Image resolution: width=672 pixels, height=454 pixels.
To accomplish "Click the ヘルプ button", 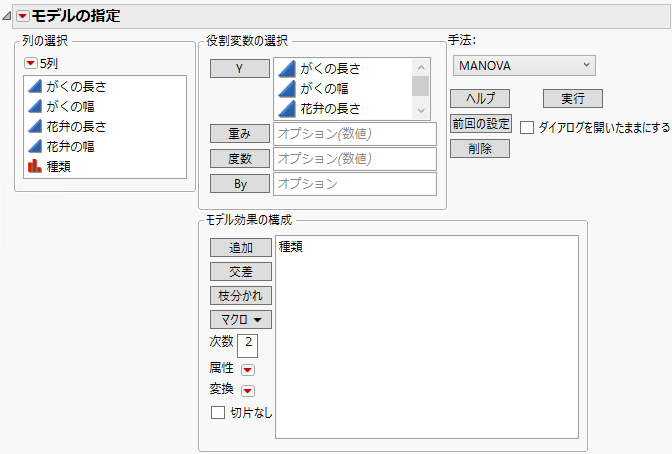I will pos(480,99).
